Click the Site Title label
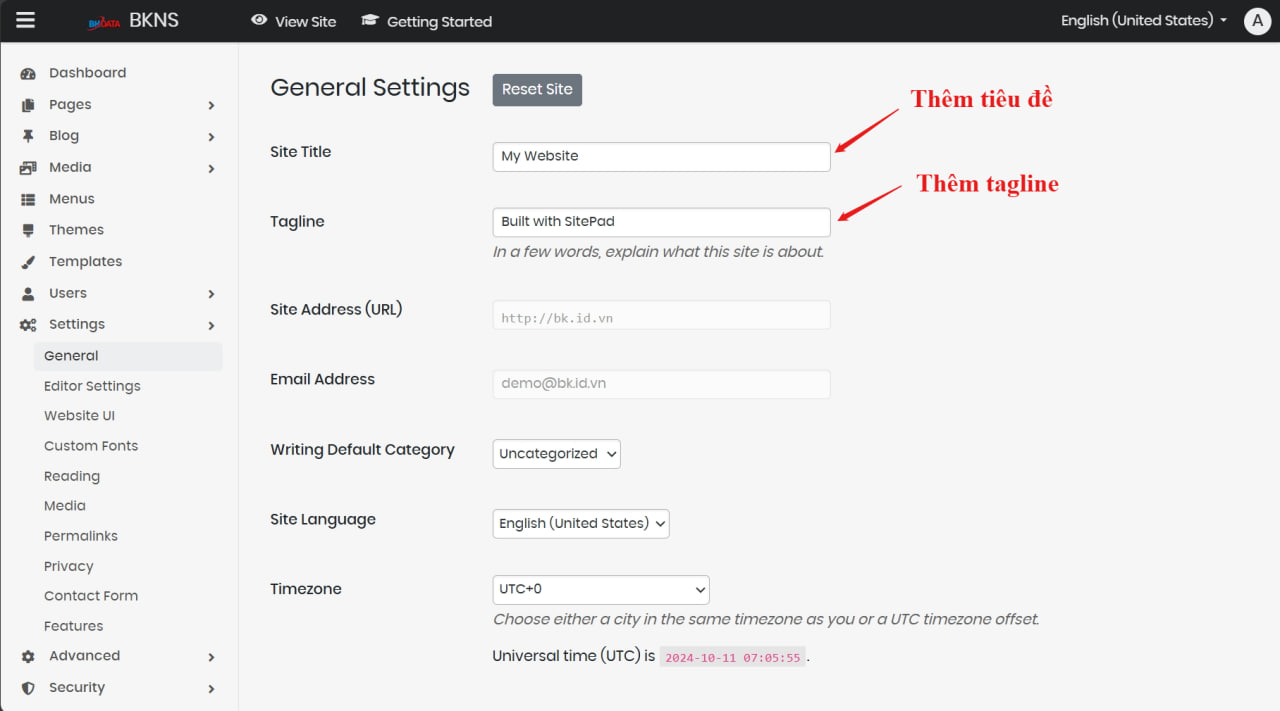 pyautogui.click(x=300, y=152)
